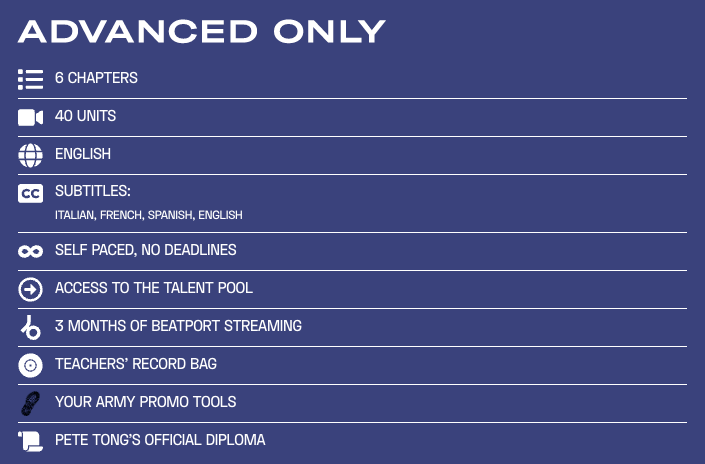Click Teachers' Record Bag text
705x464 pixels.
click(x=136, y=364)
